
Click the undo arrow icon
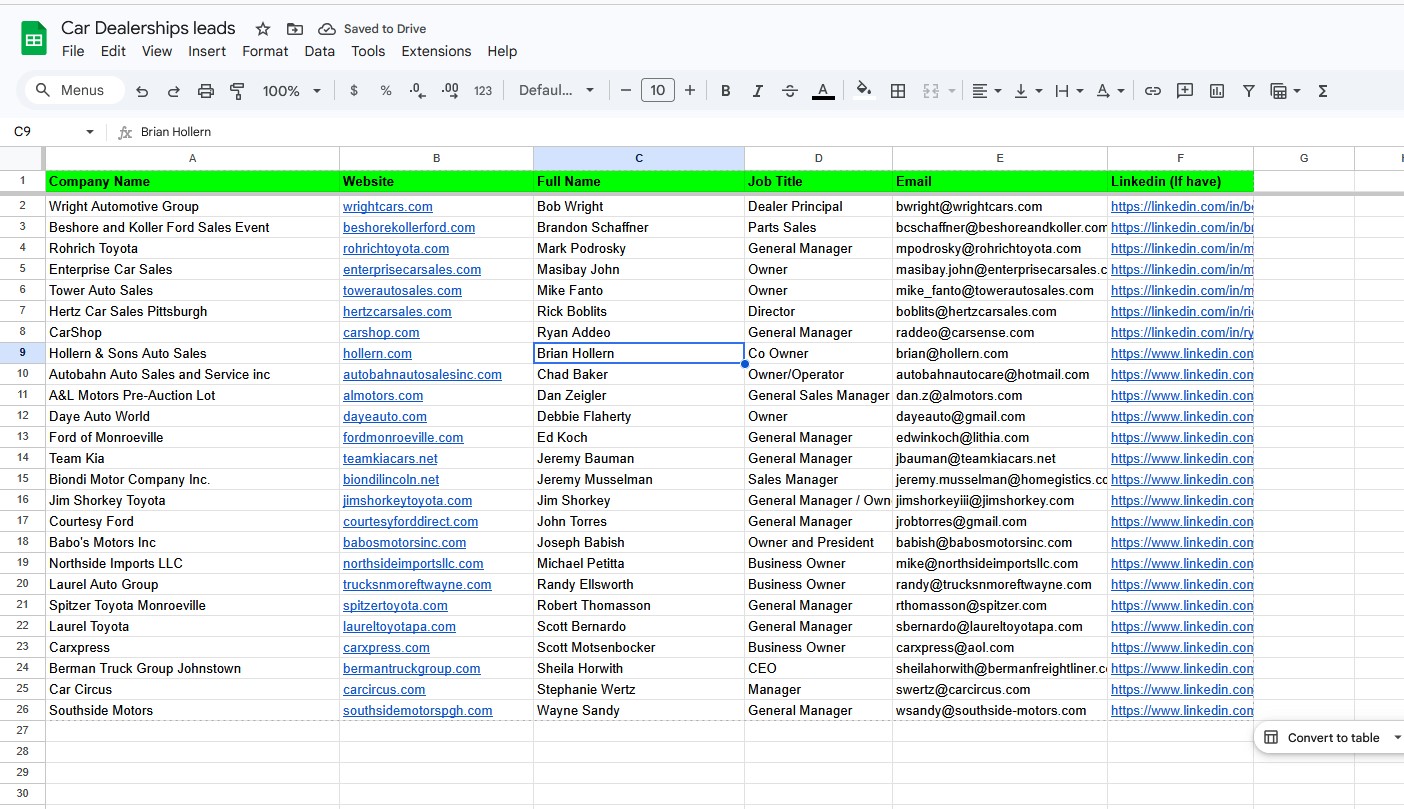click(x=142, y=91)
